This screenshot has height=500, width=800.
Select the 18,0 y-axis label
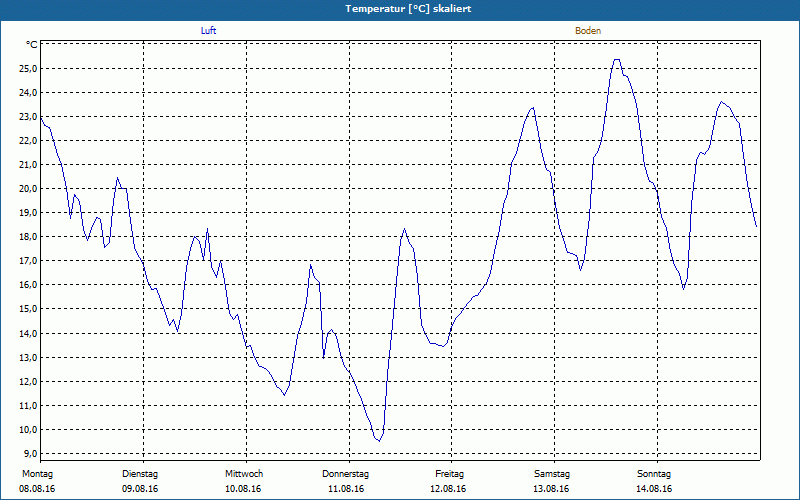[29, 236]
